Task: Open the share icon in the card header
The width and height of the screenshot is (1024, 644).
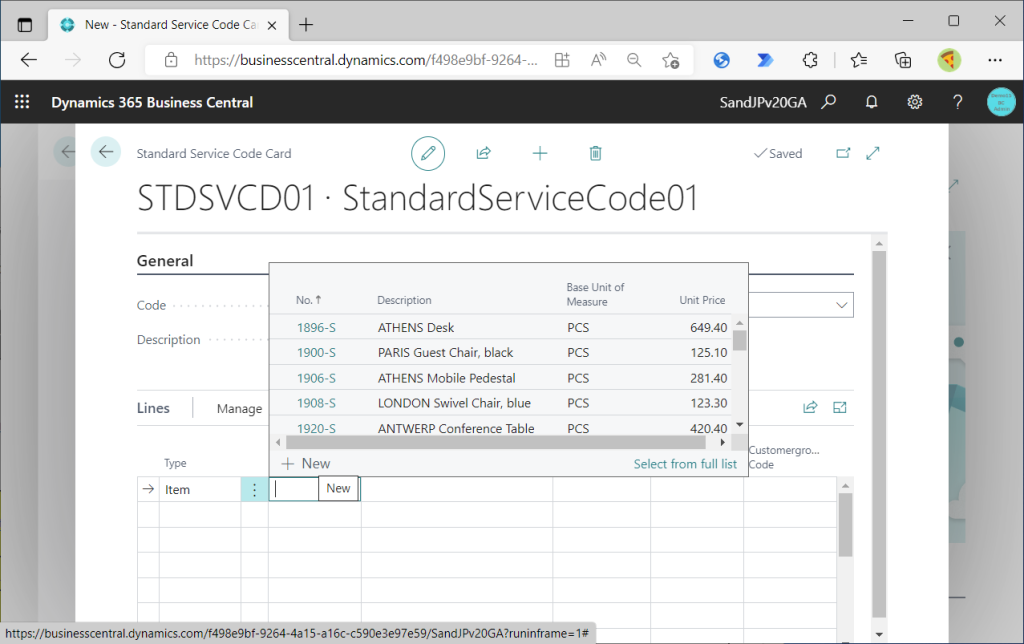Action: coord(483,153)
